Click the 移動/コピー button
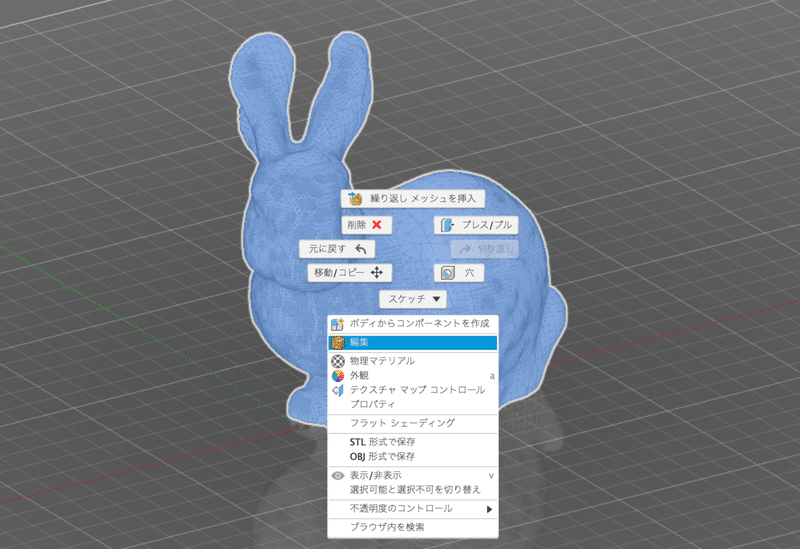 pos(349,273)
